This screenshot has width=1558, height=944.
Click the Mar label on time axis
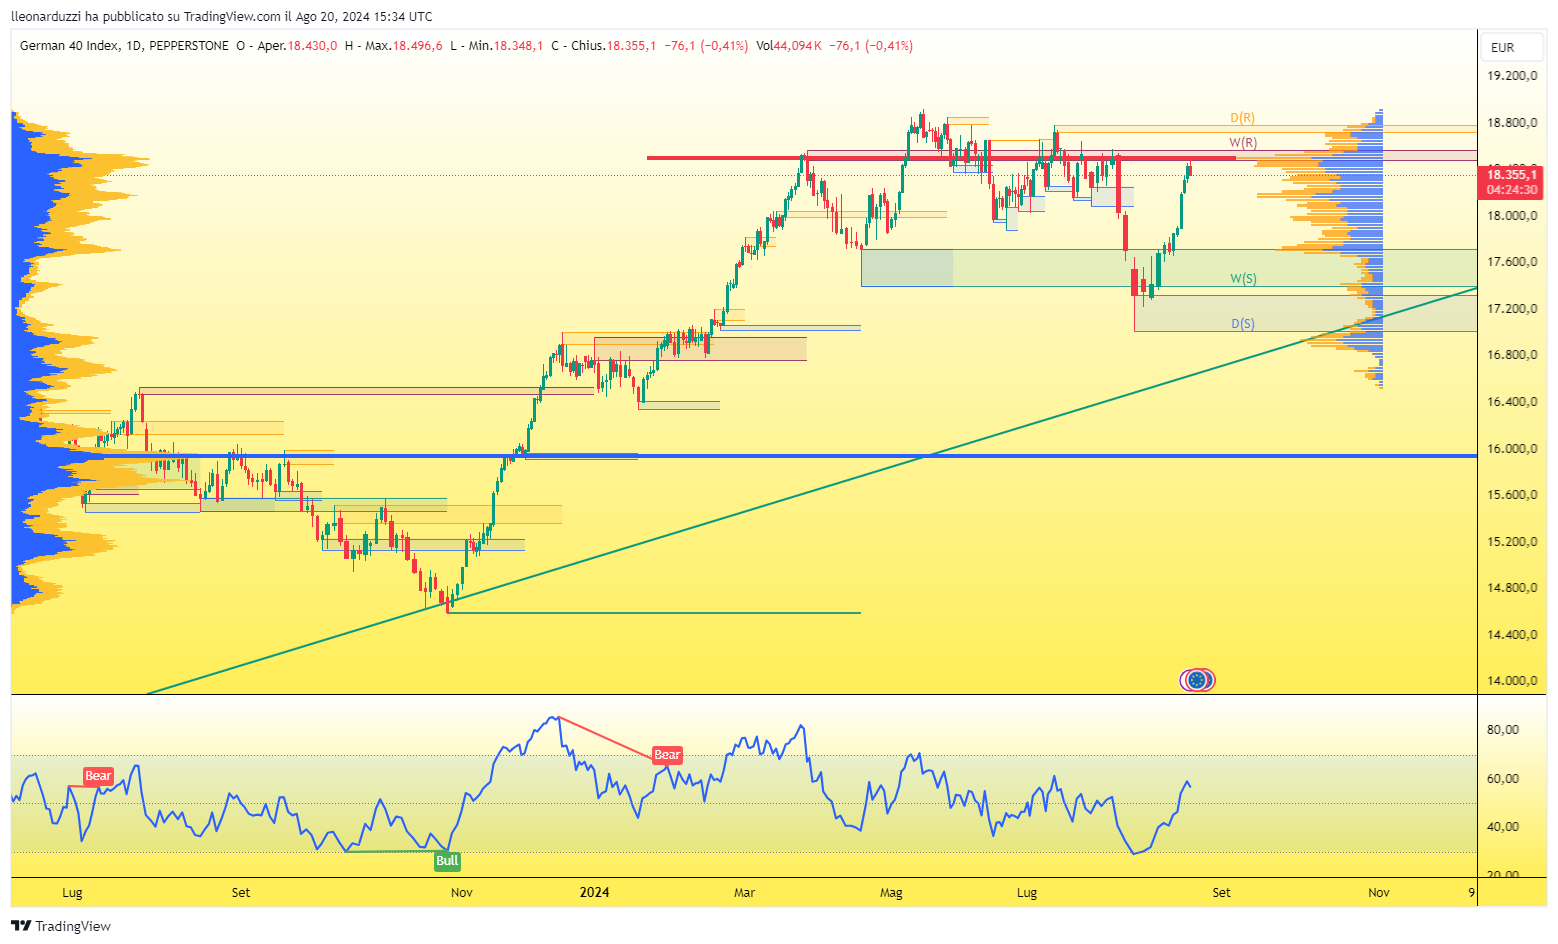(744, 892)
